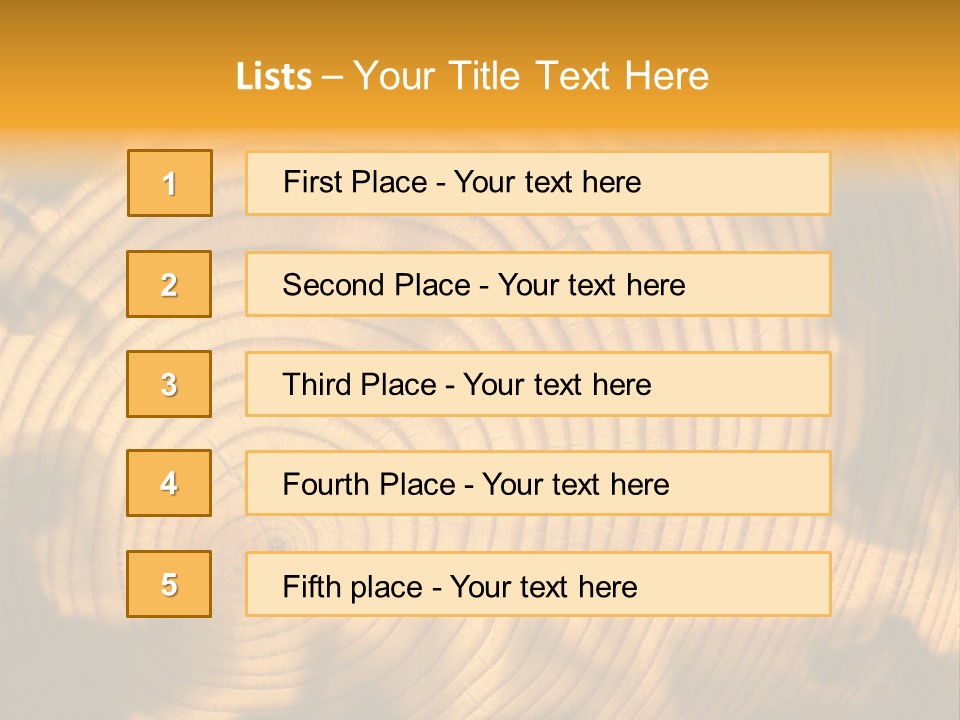Click the words 'Second Place' in the list
Image resolution: width=960 pixels, height=720 pixels.
(377, 285)
